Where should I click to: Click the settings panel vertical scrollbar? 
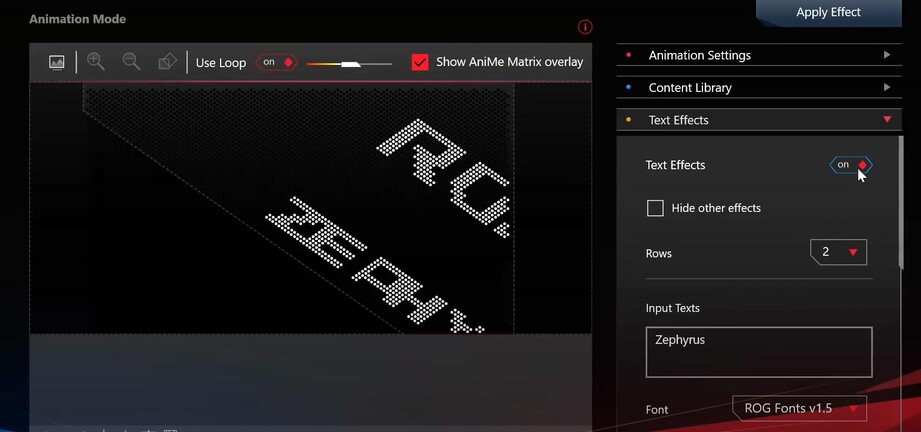[901, 203]
